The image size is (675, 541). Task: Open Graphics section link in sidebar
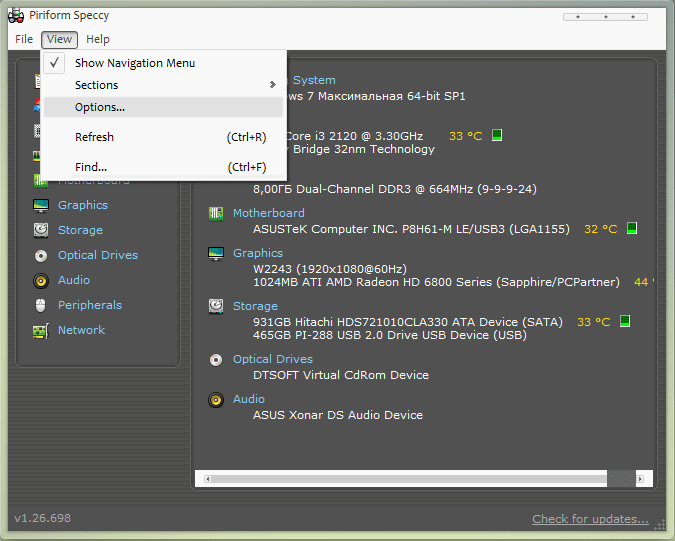83,205
